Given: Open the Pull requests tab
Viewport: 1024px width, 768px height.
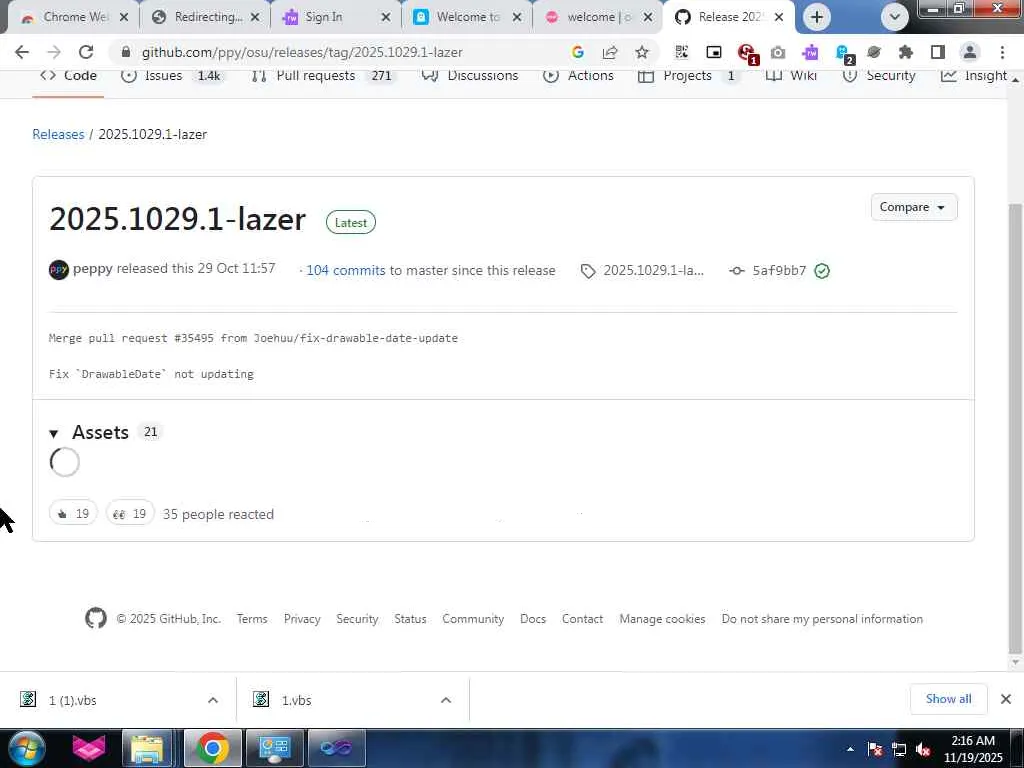Looking at the screenshot, I should [323, 76].
